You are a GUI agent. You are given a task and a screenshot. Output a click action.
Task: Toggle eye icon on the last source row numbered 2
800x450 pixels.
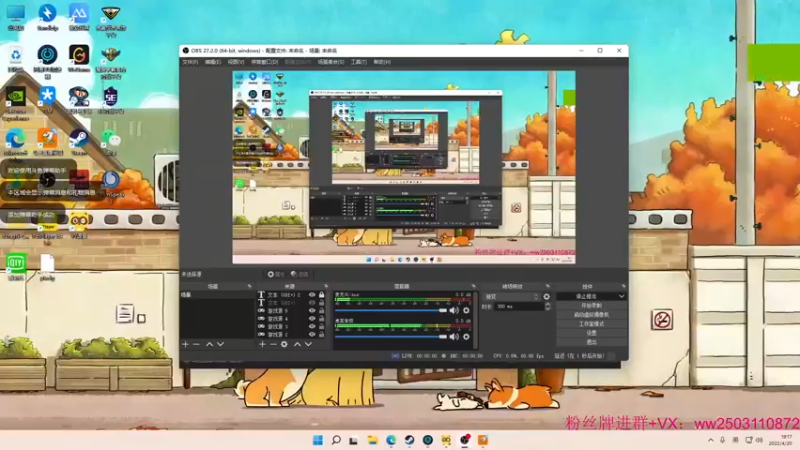pyautogui.click(x=312, y=335)
